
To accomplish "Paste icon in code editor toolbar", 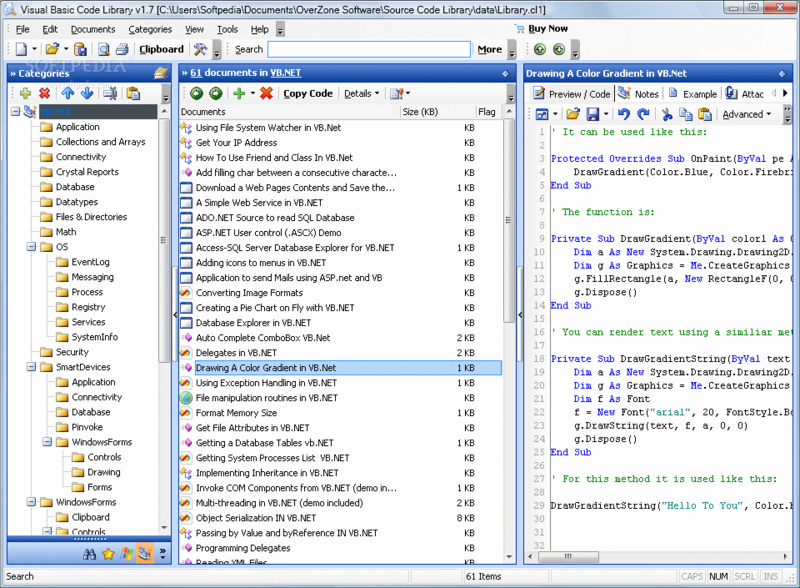I will pyautogui.click(x=705, y=114).
